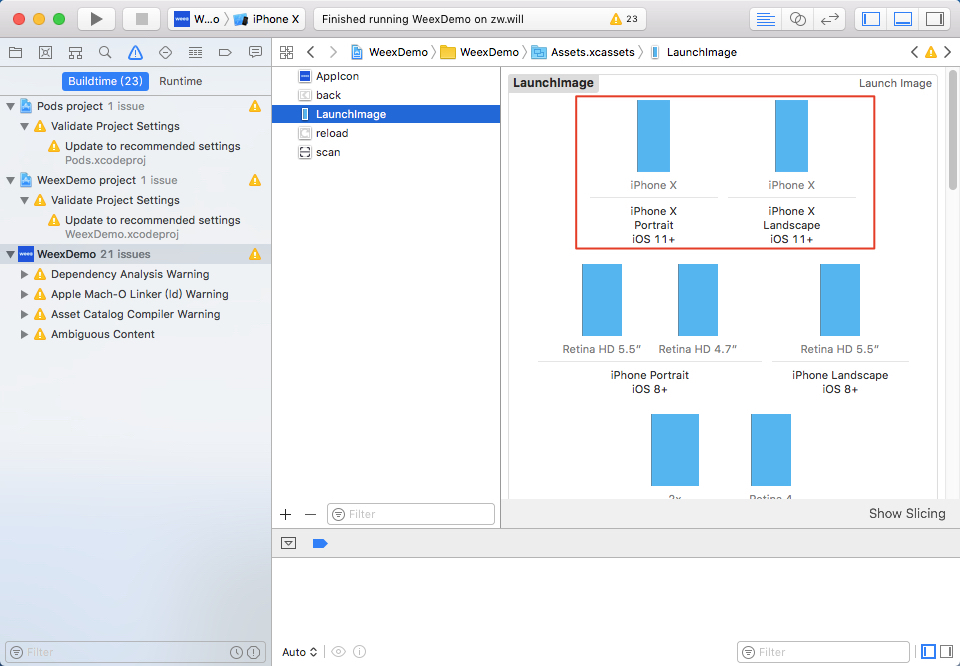
Task: Expand Dependency Analysis Warning
Action: [24, 274]
